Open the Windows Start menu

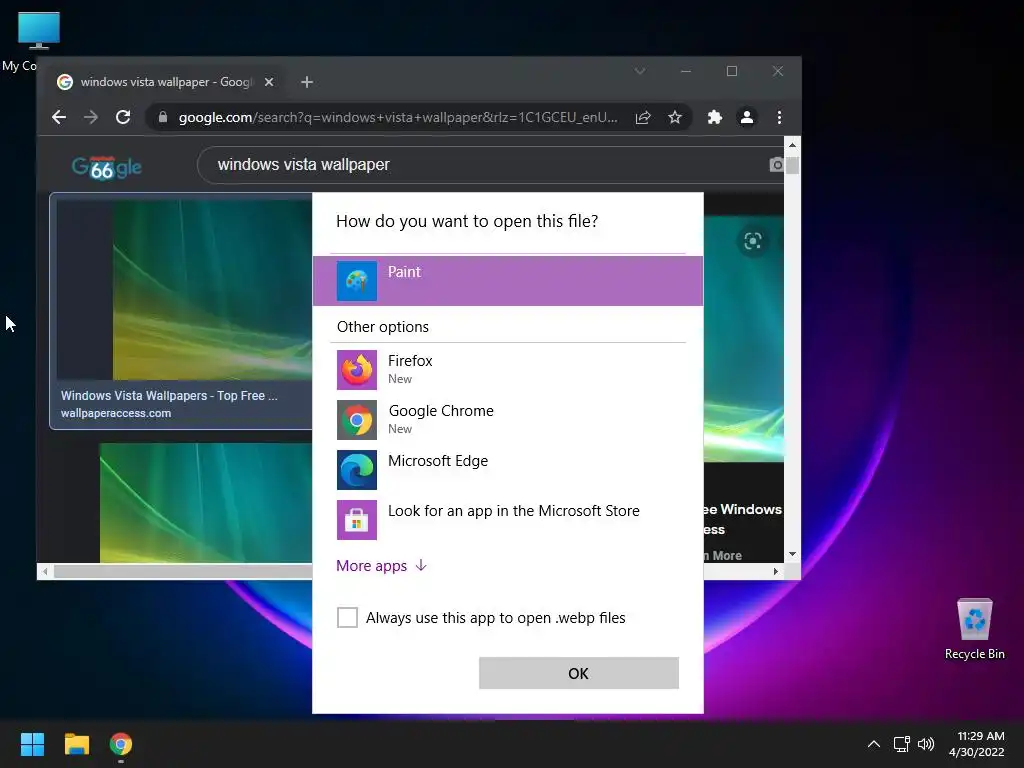coord(32,744)
